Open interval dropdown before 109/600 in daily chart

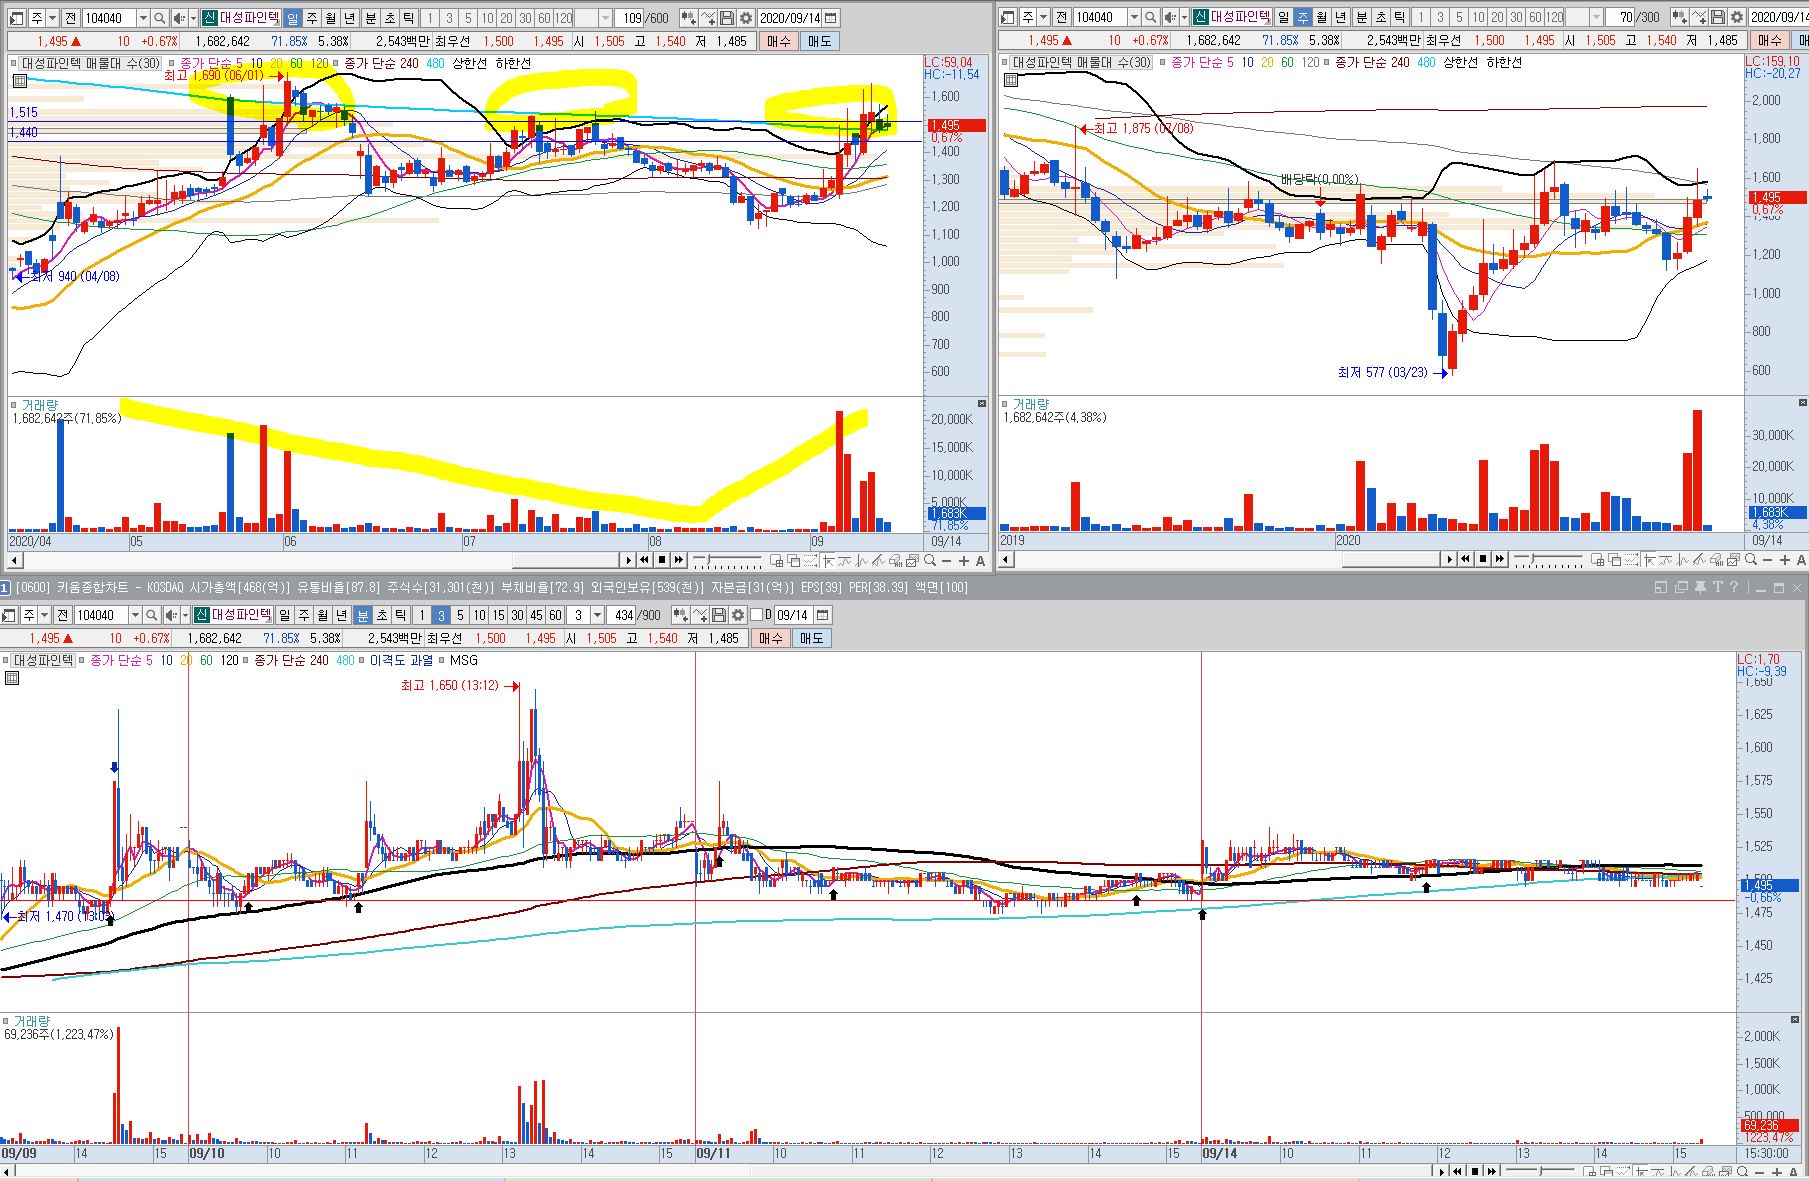click(605, 18)
